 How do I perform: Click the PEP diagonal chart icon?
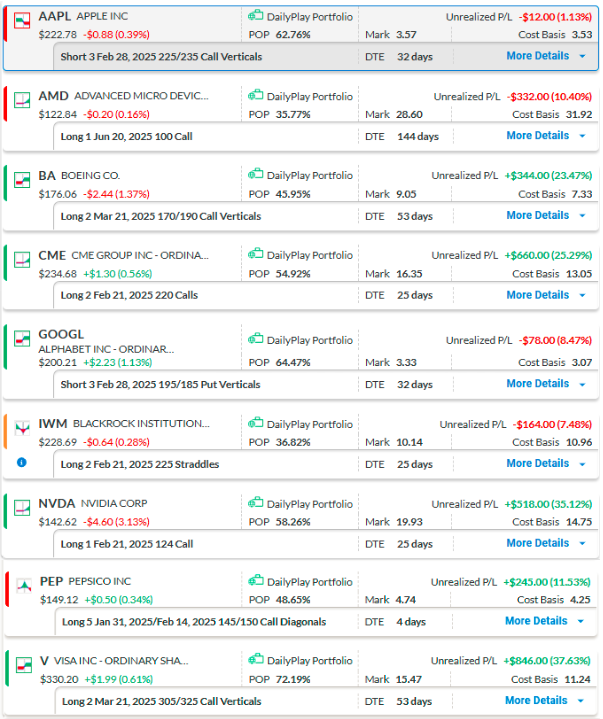tap(24, 586)
